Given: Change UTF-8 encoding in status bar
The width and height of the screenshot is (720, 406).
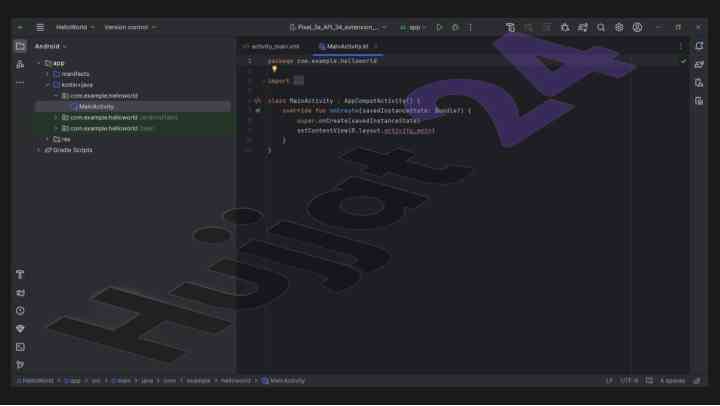Looking at the screenshot, I should click(629, 381).
